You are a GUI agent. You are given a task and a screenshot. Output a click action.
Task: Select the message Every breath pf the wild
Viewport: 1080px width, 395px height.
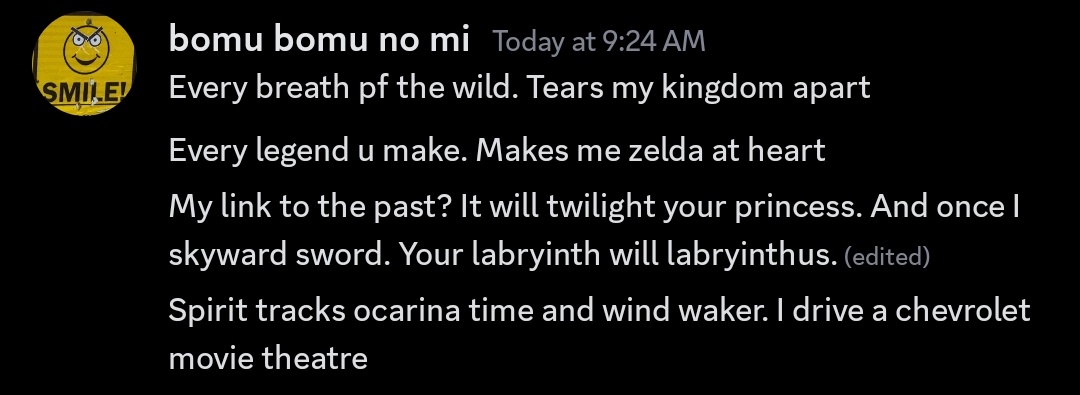coord(519,88)
